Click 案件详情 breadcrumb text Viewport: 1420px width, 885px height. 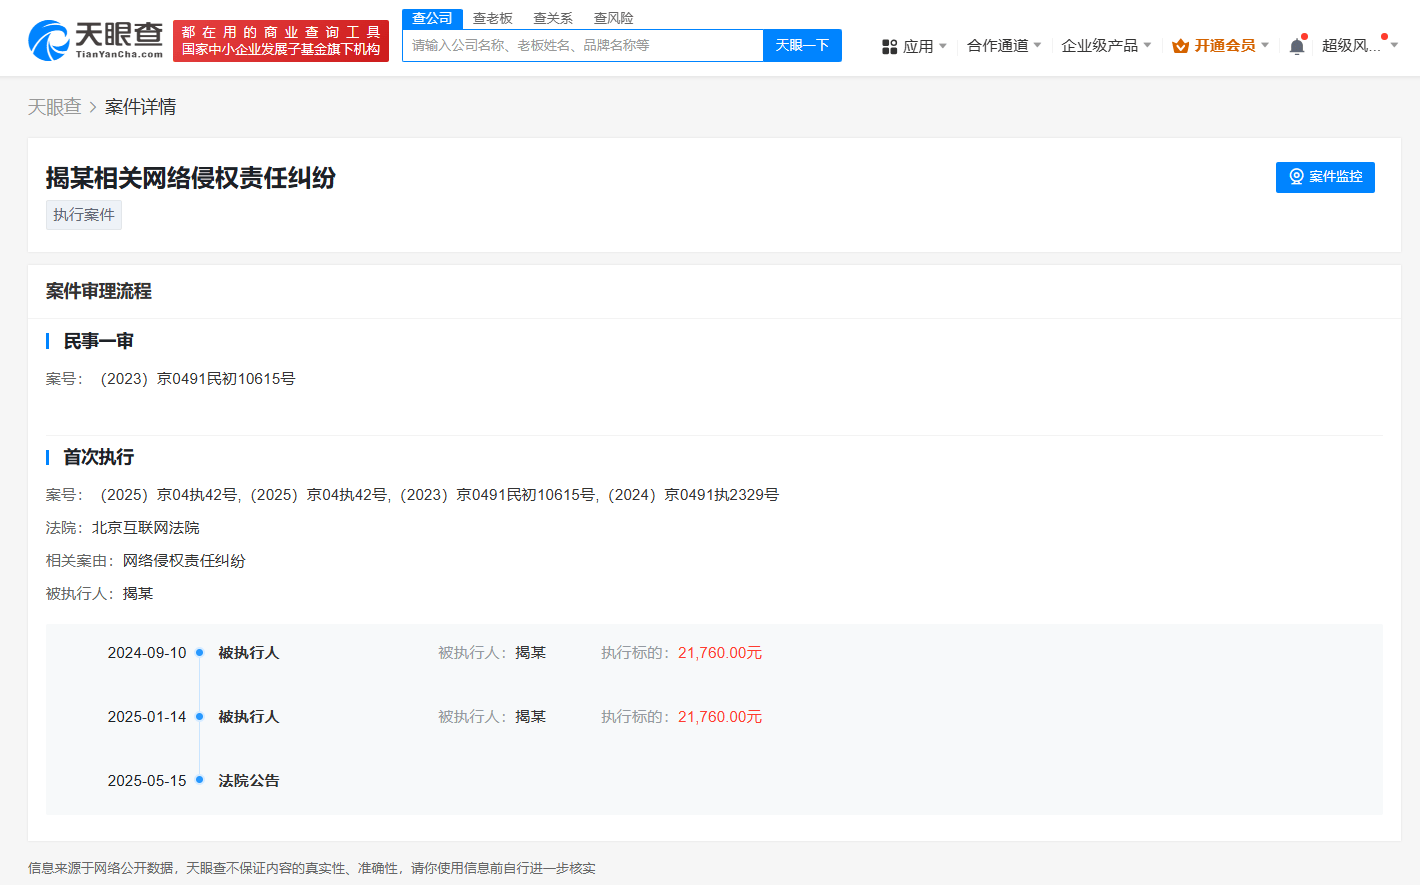coord(141,107)
